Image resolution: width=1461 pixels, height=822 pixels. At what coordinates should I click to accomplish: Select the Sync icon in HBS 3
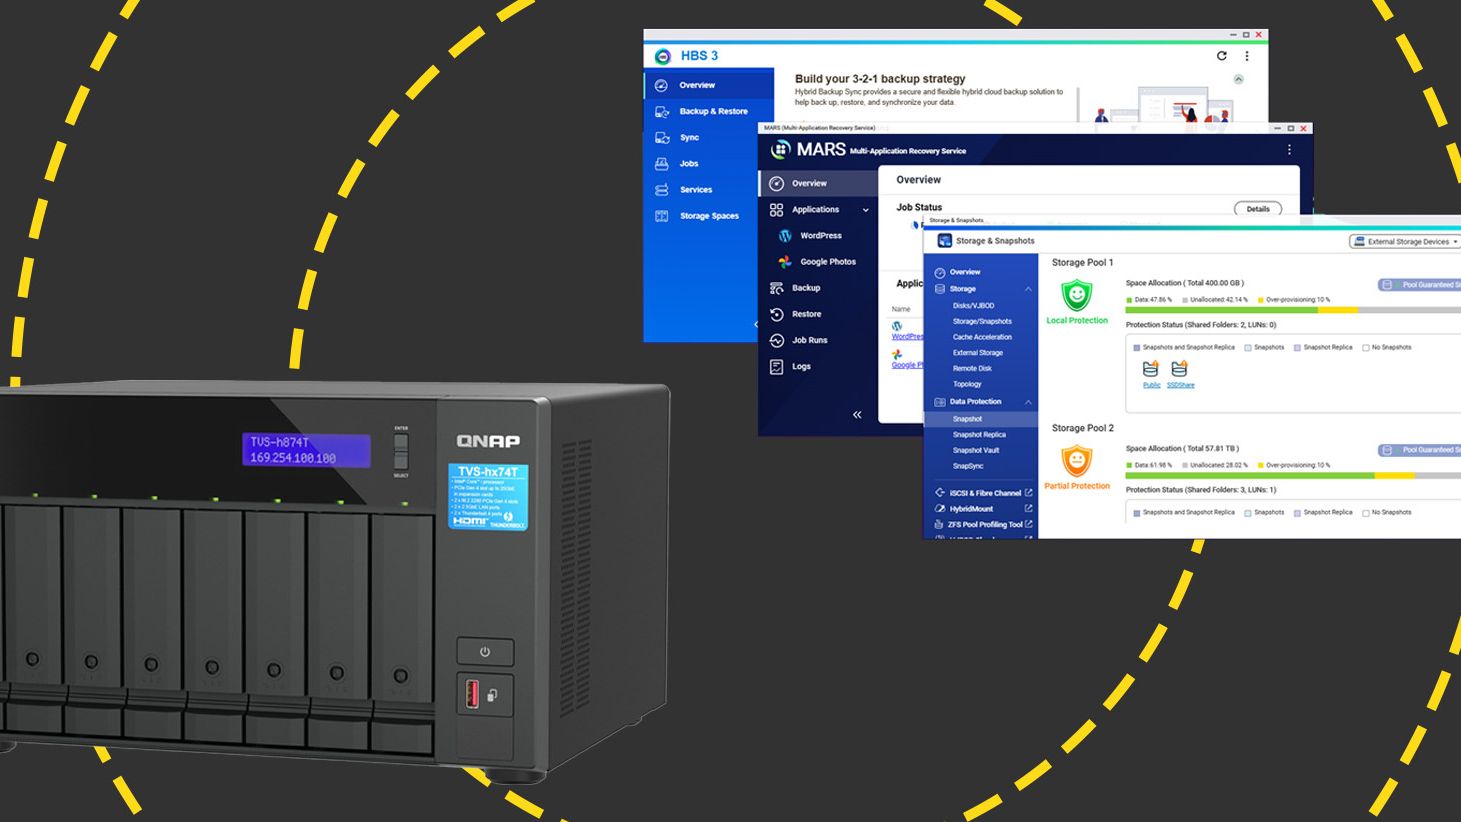tap(662, 137)
